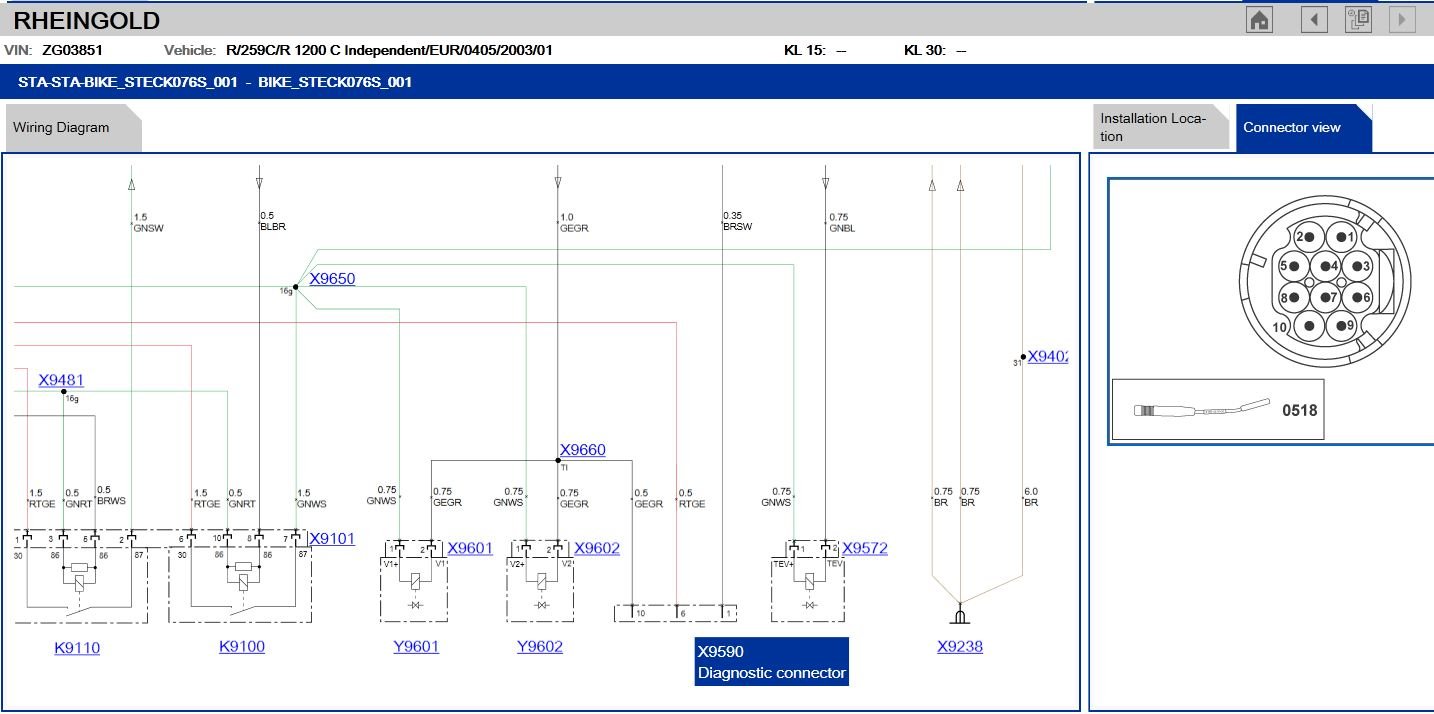Go back using the left arrow icon
The height and width of the screenshot is (714, 1434).
1314,20
